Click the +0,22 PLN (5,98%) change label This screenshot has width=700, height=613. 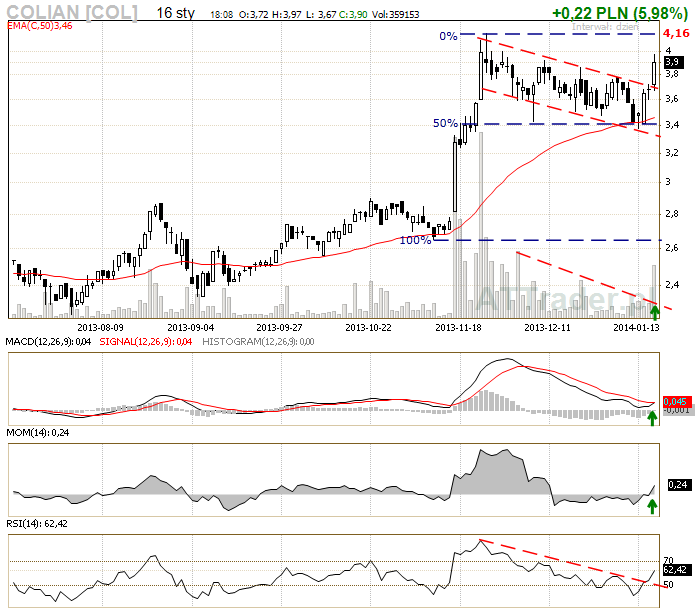620,13
